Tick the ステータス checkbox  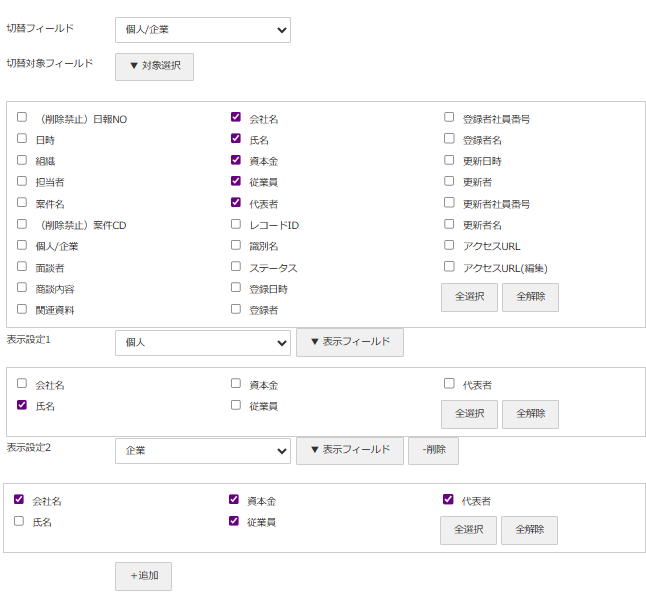[236, 267]
